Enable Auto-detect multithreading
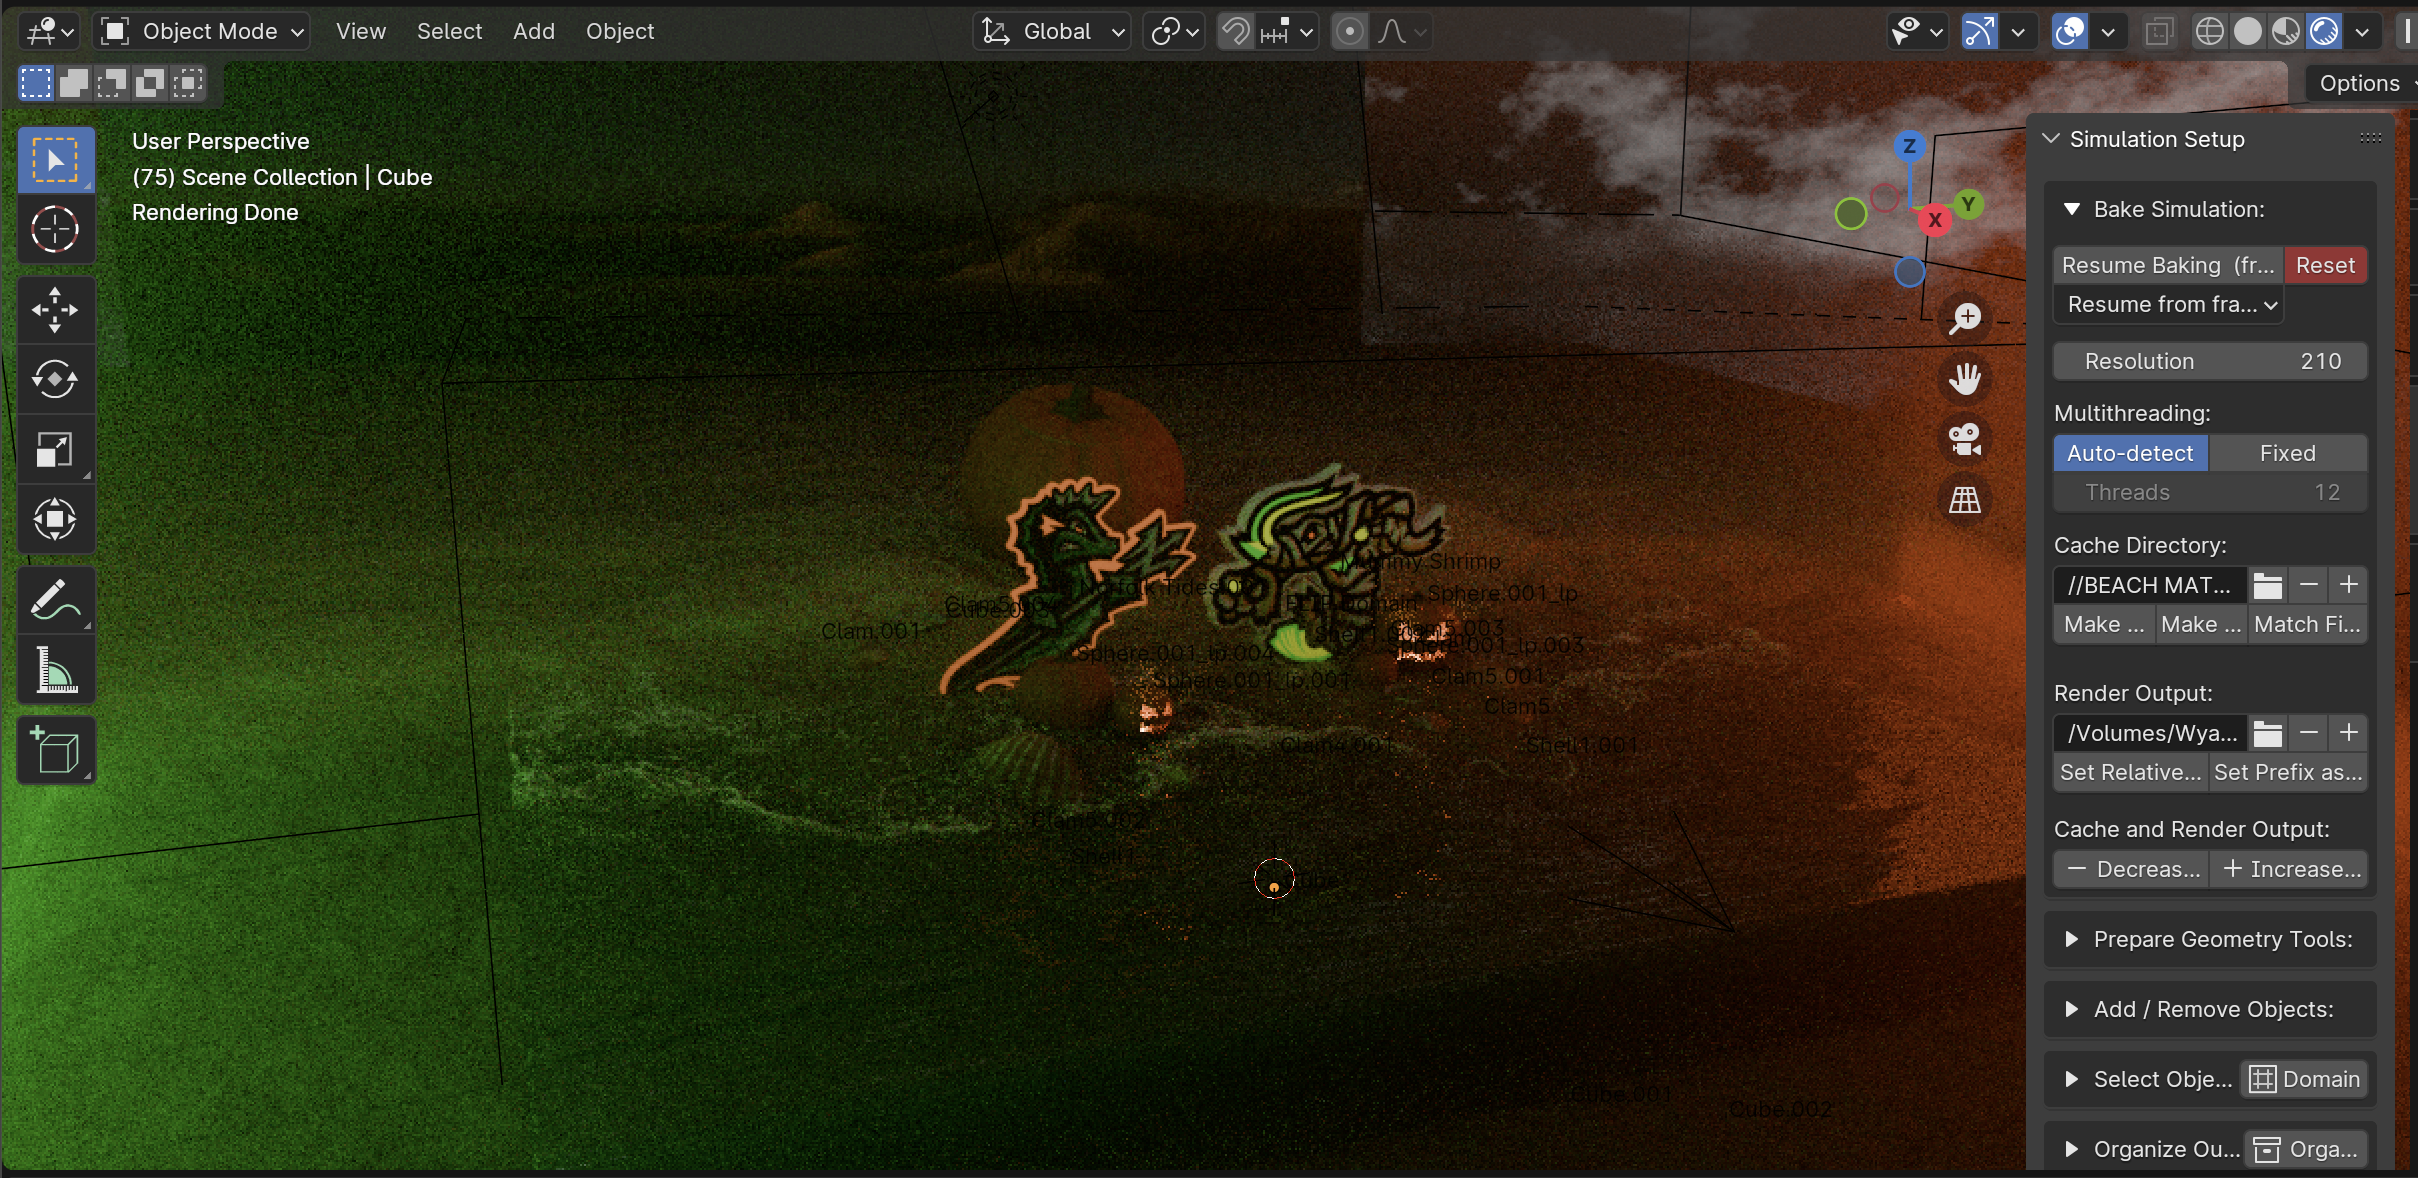Viewport: 2418px width, 1178px height. (x=2130, y=453)
